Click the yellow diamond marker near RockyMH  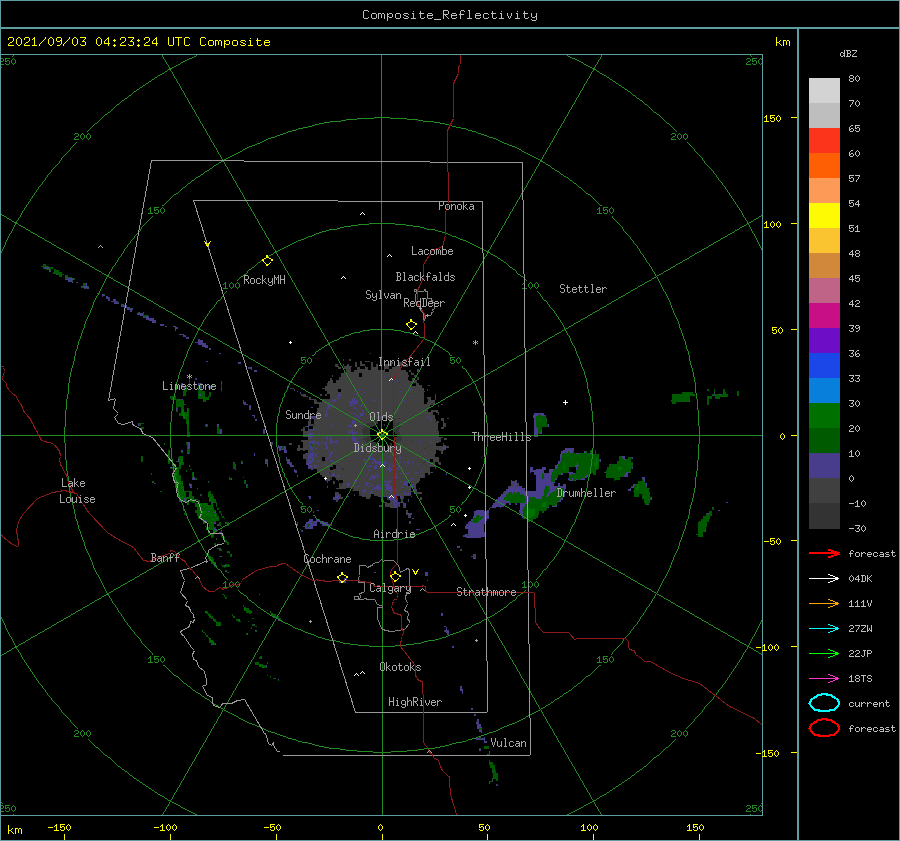pos(267,261)
